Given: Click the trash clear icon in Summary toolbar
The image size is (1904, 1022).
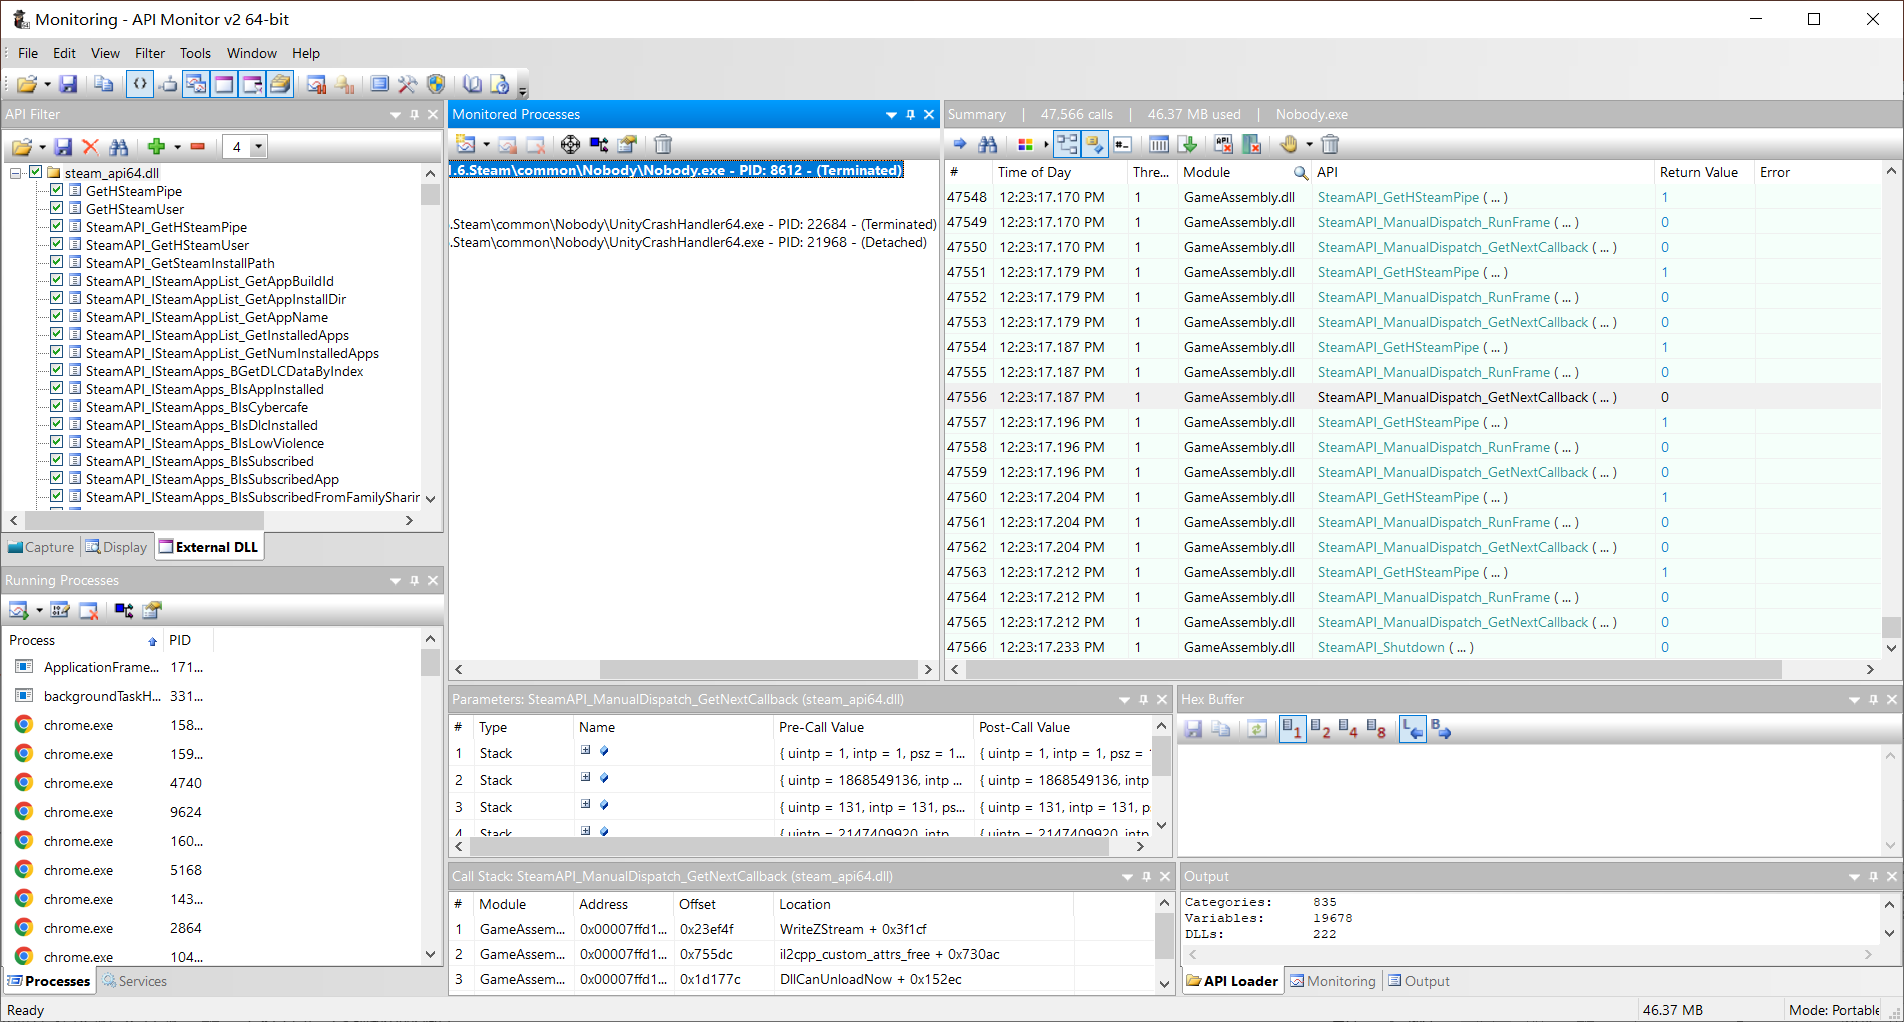Looking at the screenshot, I should [1330, 145].
